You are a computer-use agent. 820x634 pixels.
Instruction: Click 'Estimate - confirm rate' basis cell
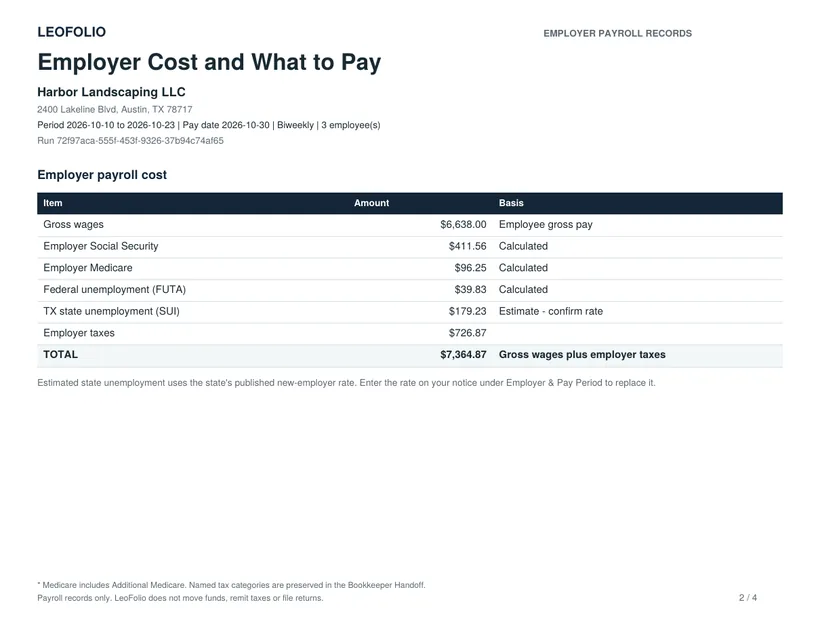point(551,311)
